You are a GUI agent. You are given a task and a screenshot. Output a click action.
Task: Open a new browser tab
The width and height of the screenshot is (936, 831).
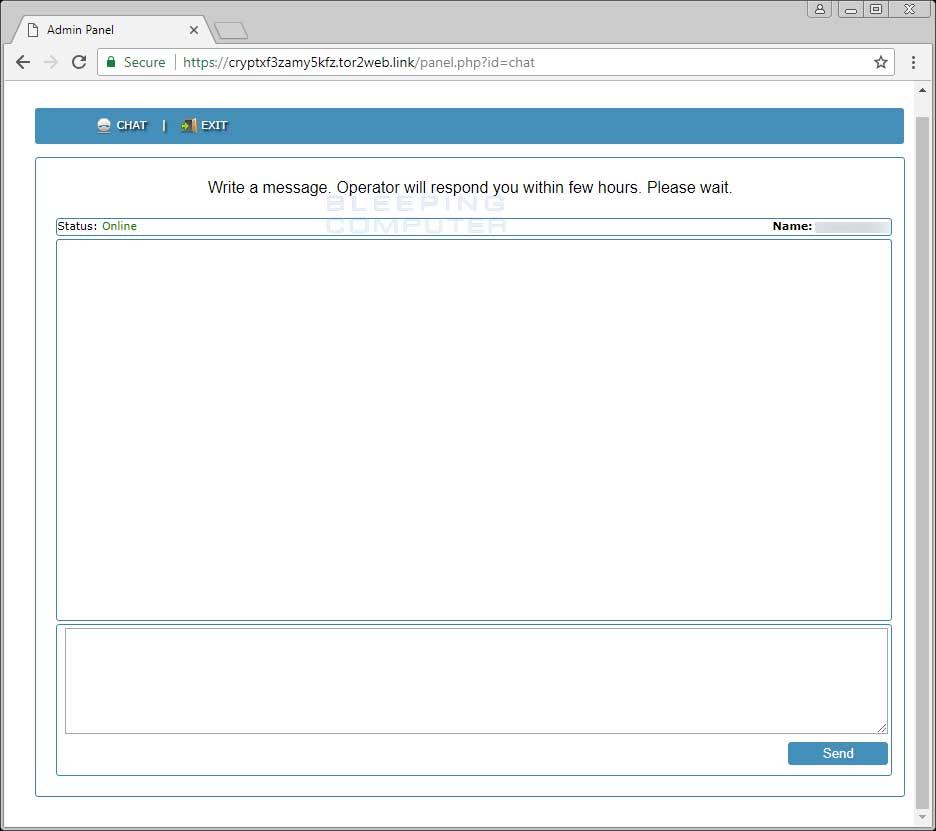click(231, 31)
